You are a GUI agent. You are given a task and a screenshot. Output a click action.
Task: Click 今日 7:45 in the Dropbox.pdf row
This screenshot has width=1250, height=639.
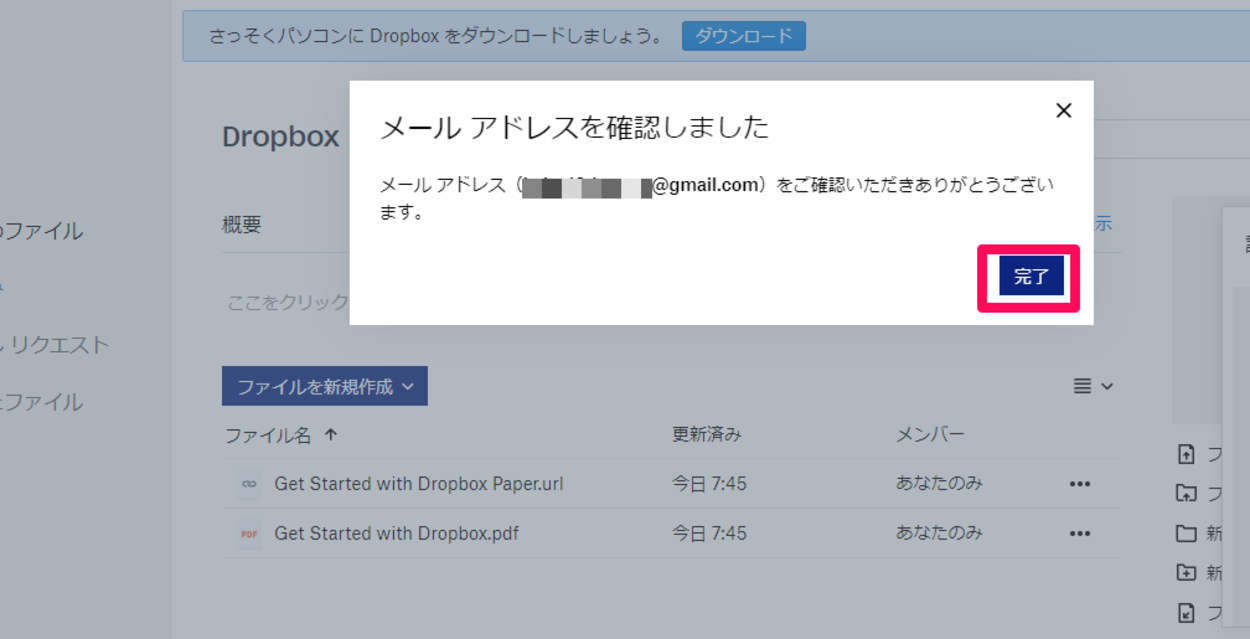[709, 533]
